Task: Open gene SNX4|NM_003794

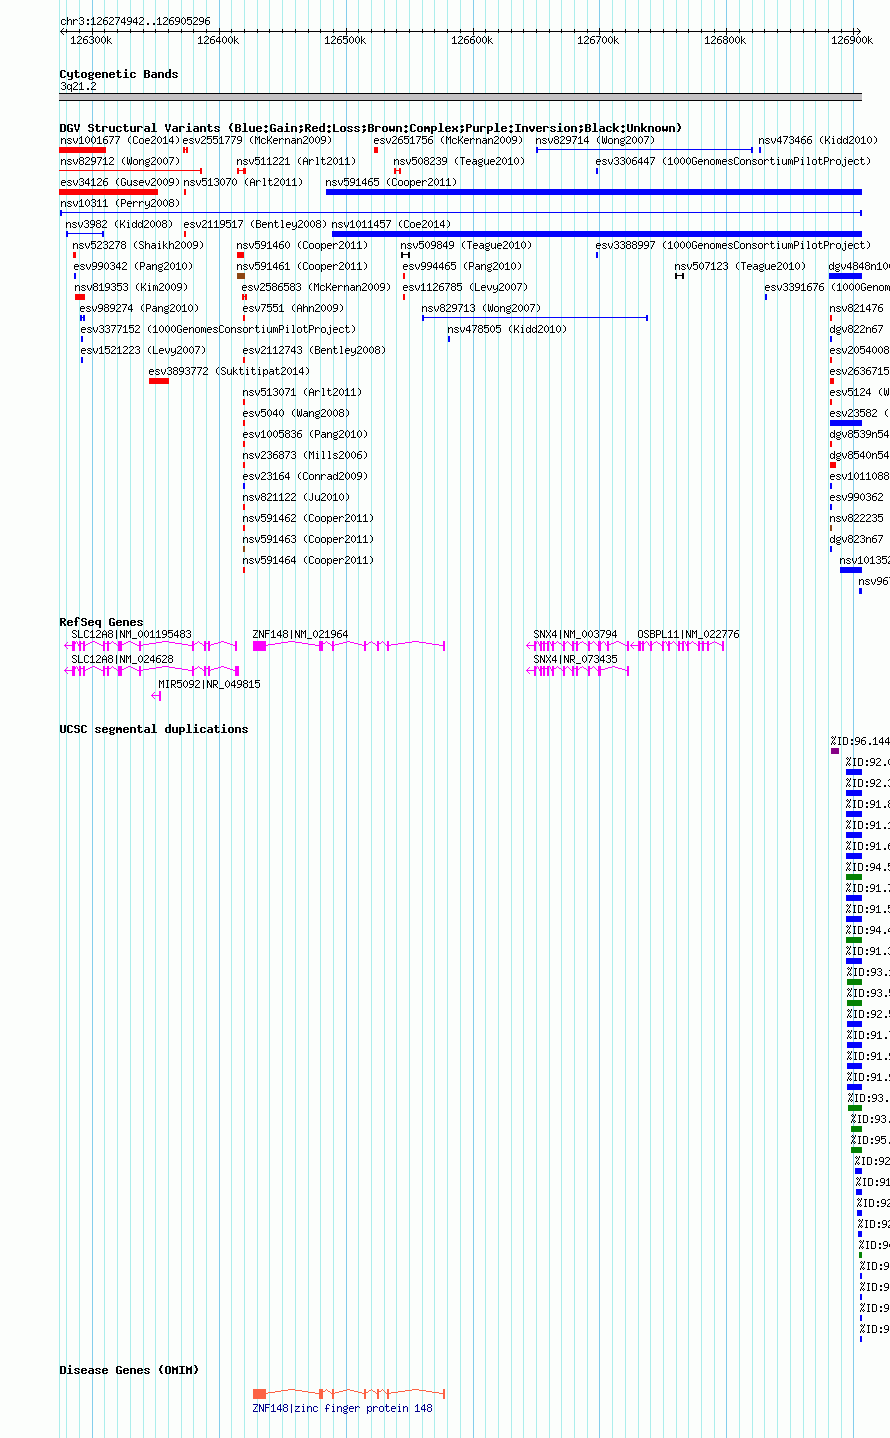Action: click(575, 634)
